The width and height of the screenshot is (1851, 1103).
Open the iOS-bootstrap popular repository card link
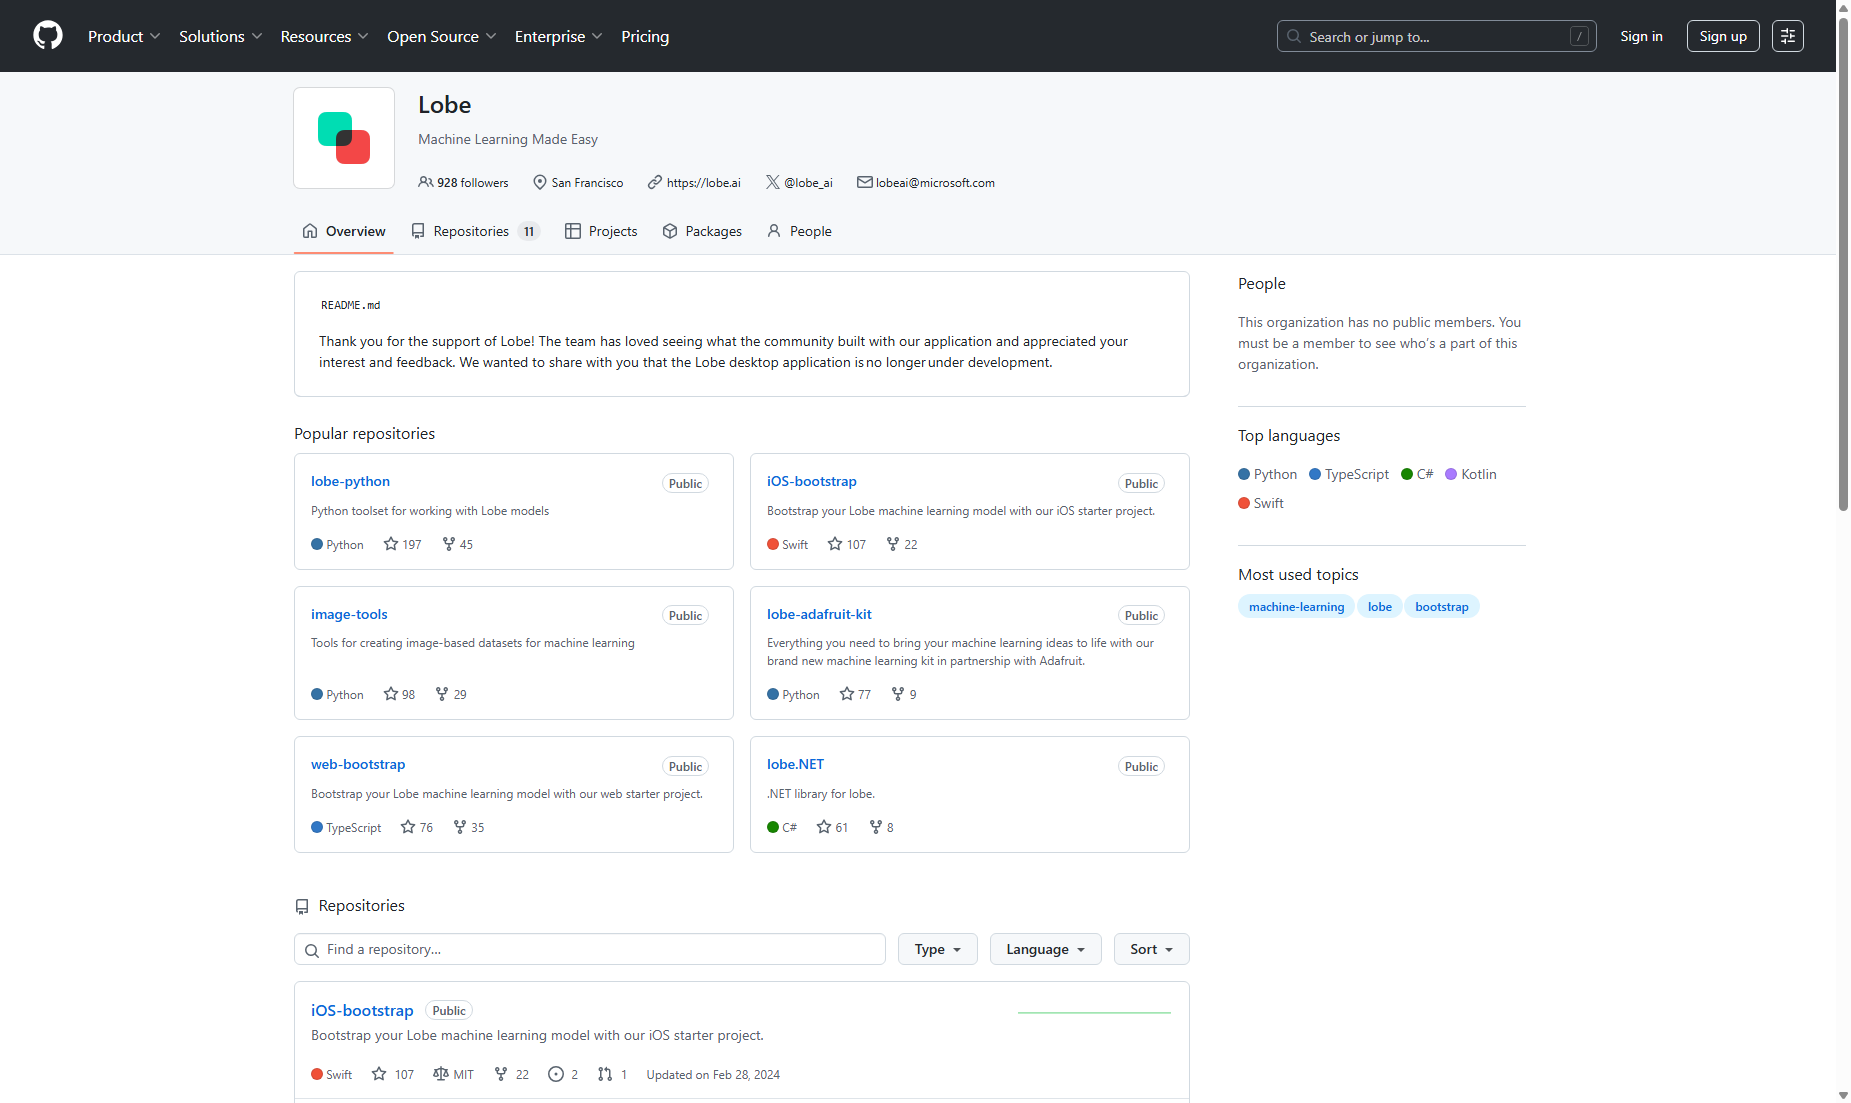point(811,481)
